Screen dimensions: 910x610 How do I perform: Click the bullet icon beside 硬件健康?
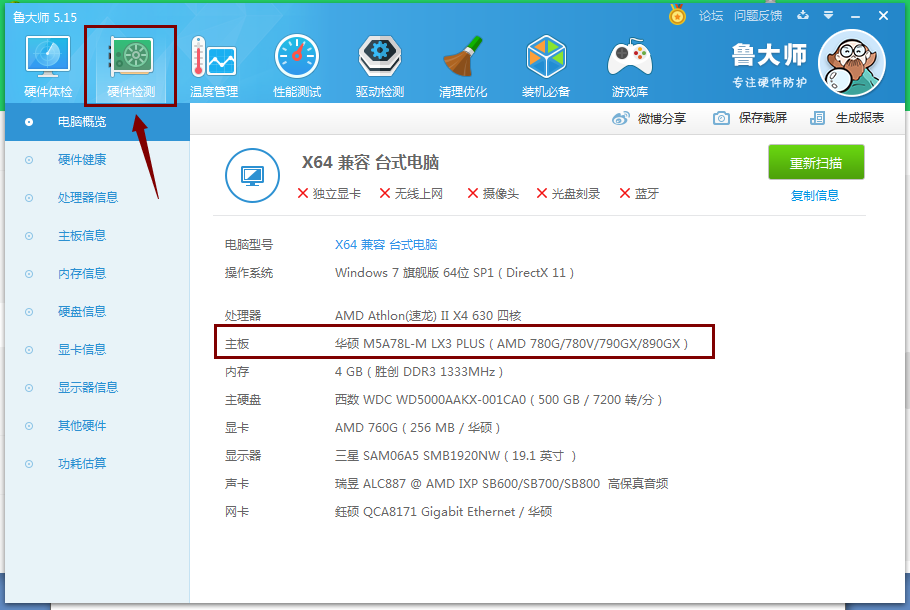tap(29, 160)
